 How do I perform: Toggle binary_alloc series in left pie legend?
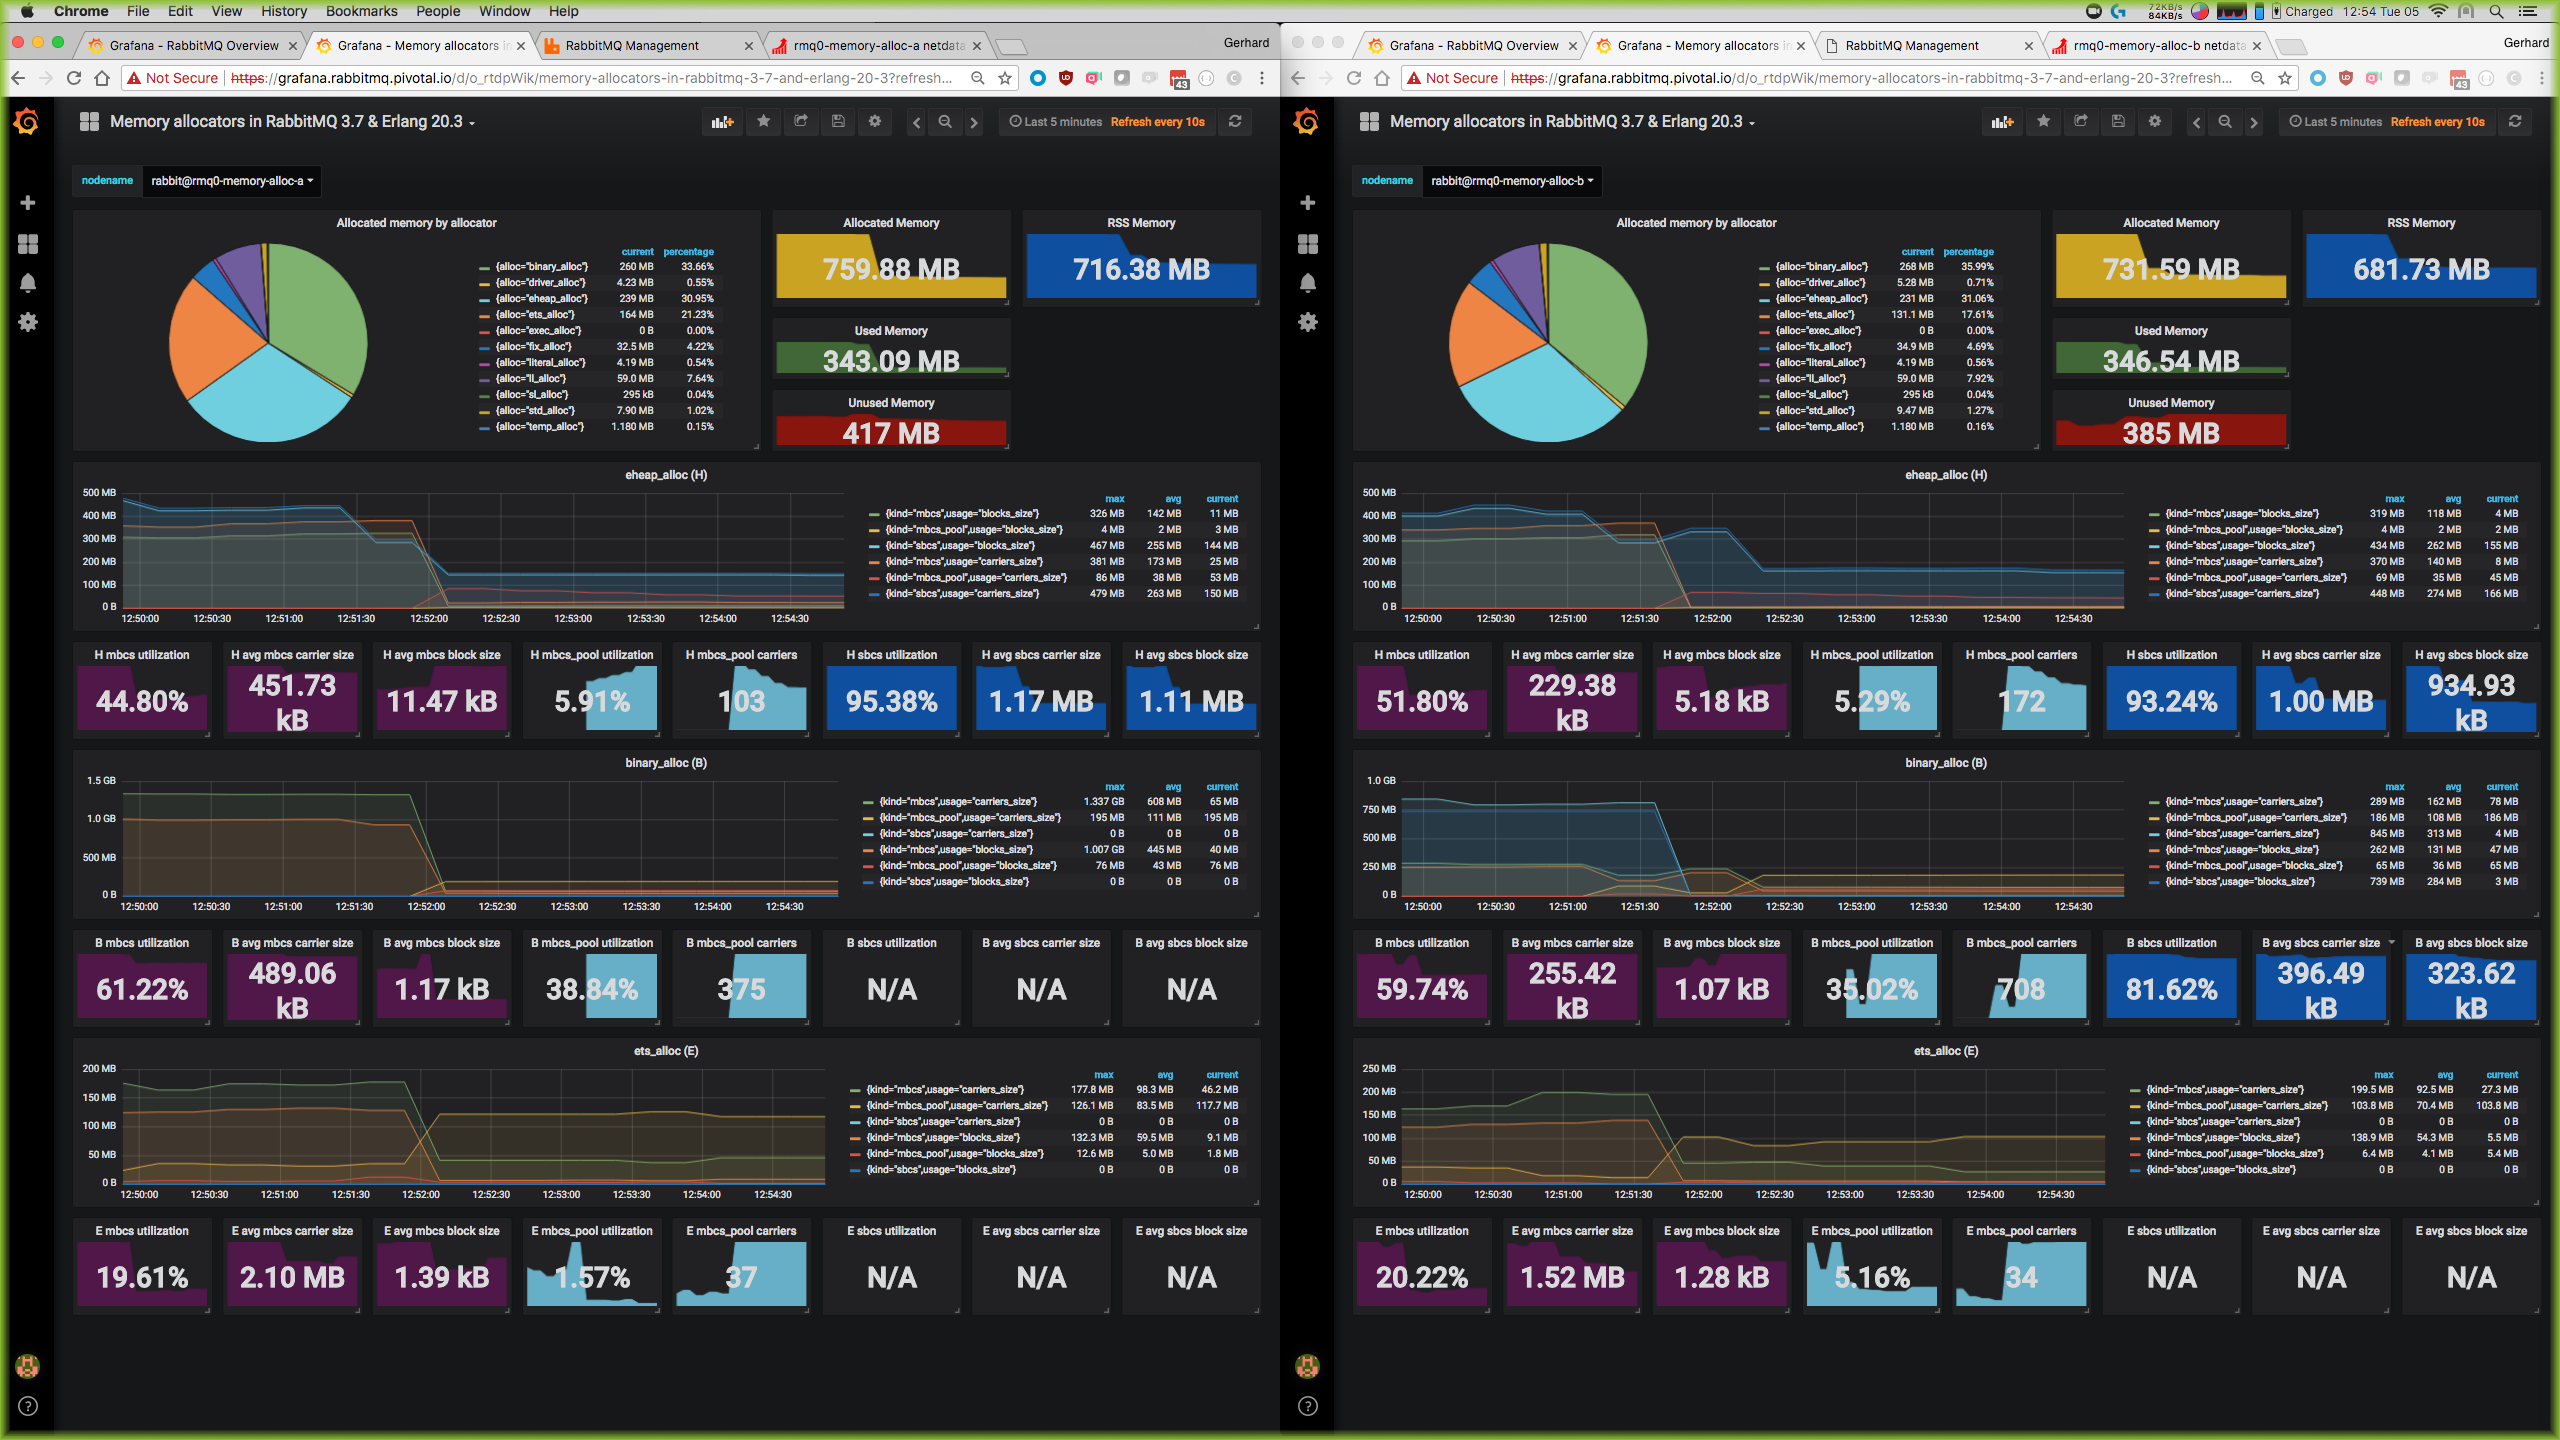(541, 267)
